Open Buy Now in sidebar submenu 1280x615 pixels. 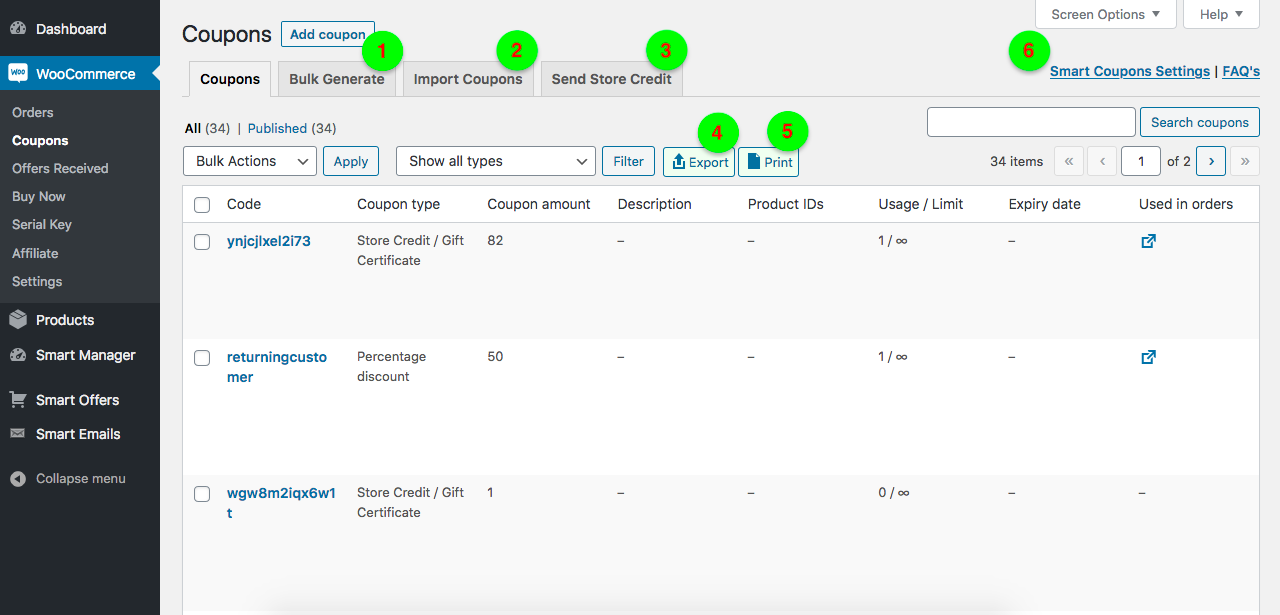(x=39, y=197)
